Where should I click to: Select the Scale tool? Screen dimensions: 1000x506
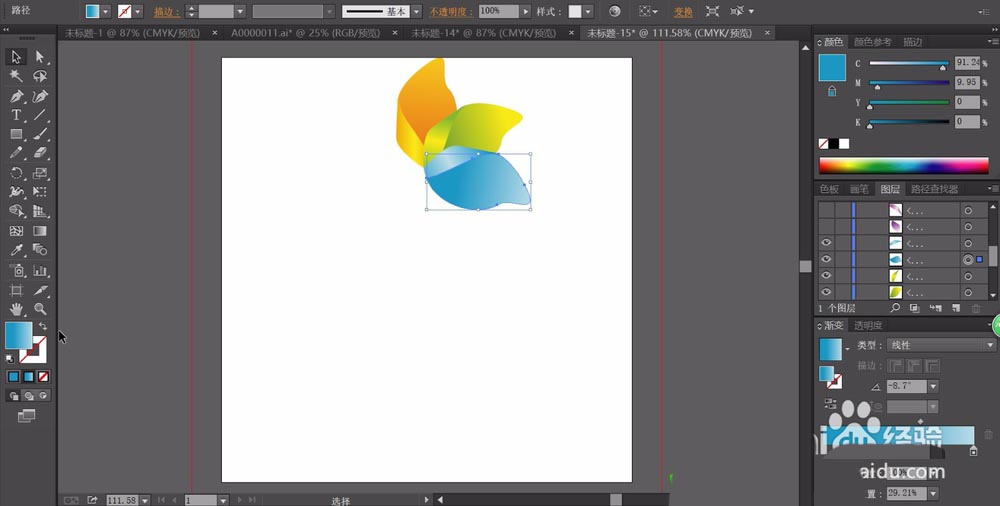click(40, 173)
